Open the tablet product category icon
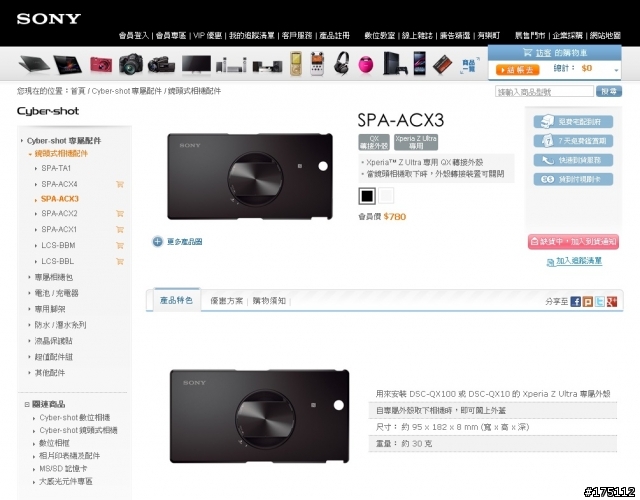Viewport: 640px width, 500px height. [67, 64]
